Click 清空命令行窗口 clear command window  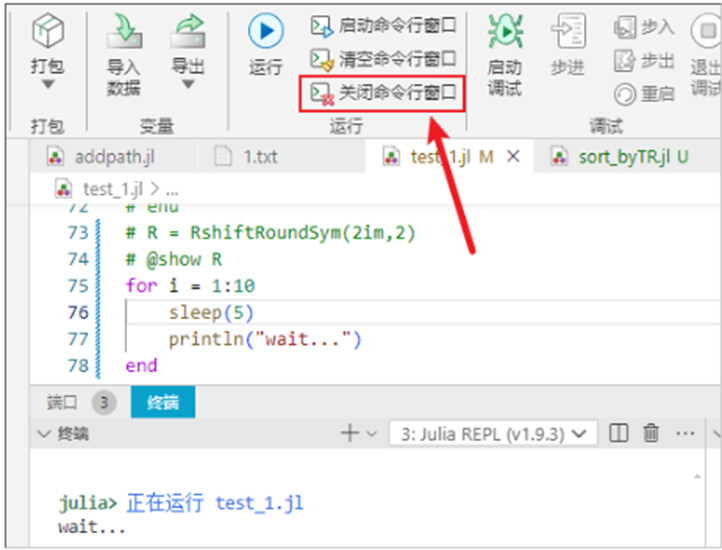[x=383, y=59]
